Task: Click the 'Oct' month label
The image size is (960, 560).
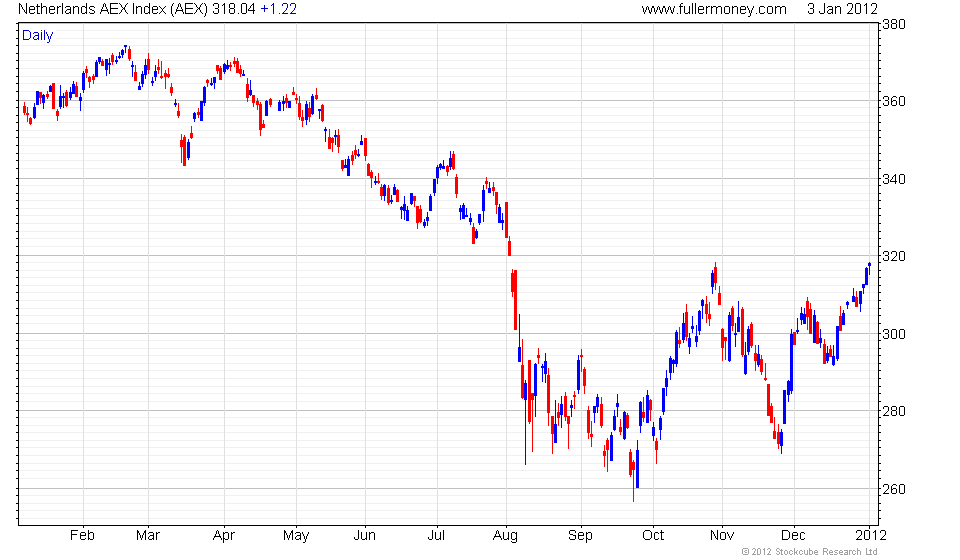Action: (653, 536)
